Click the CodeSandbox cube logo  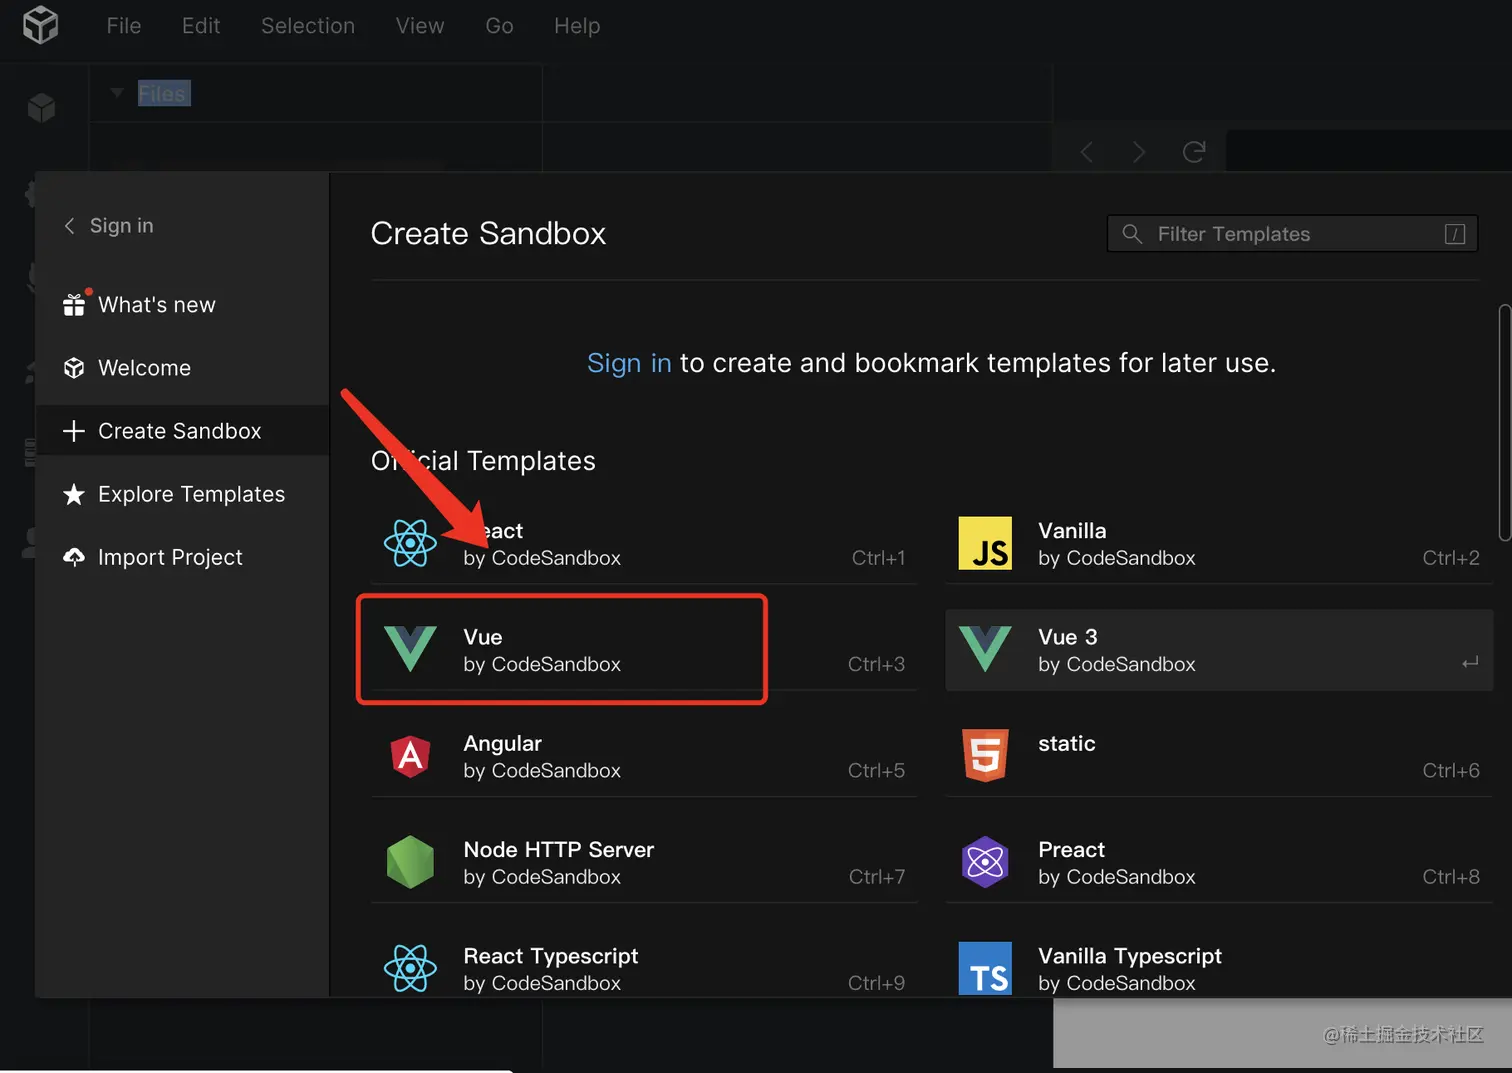tap(40, 24)
